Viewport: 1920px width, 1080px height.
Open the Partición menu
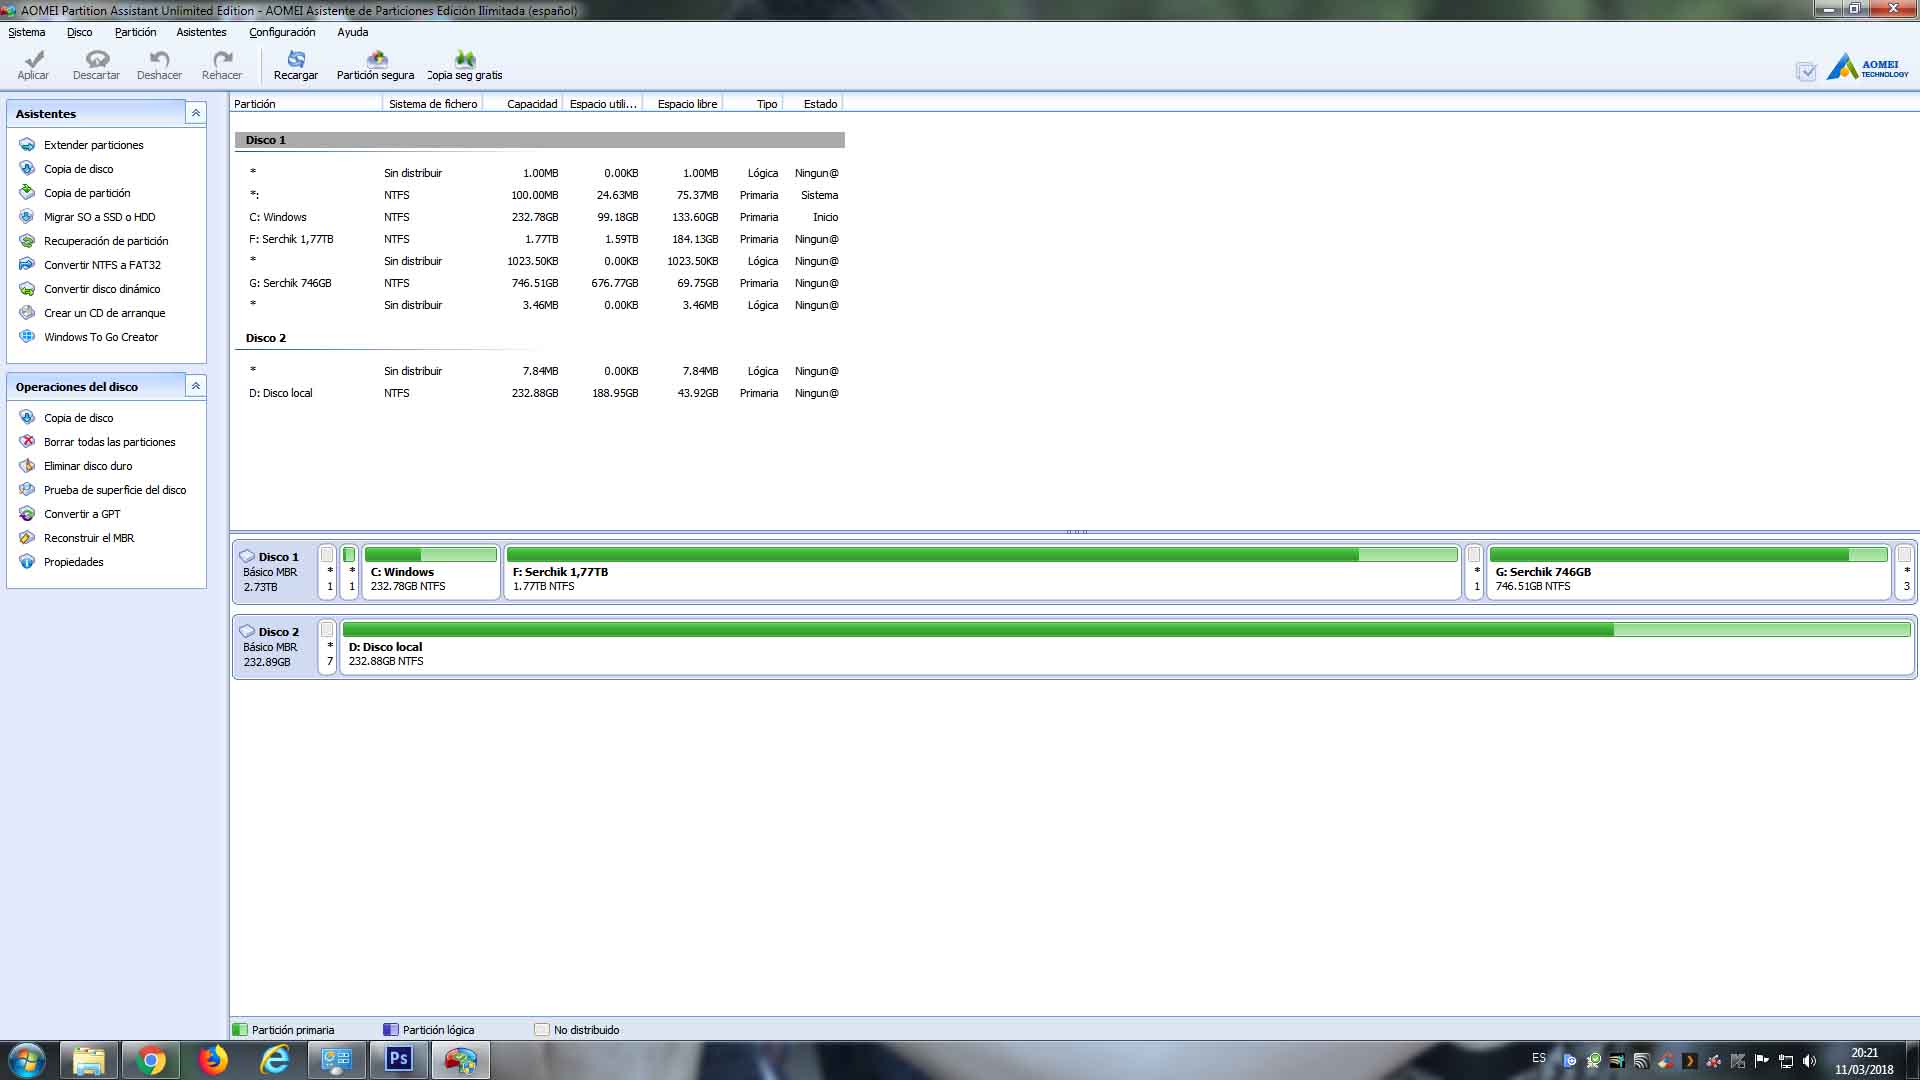[x=135, y=32]
